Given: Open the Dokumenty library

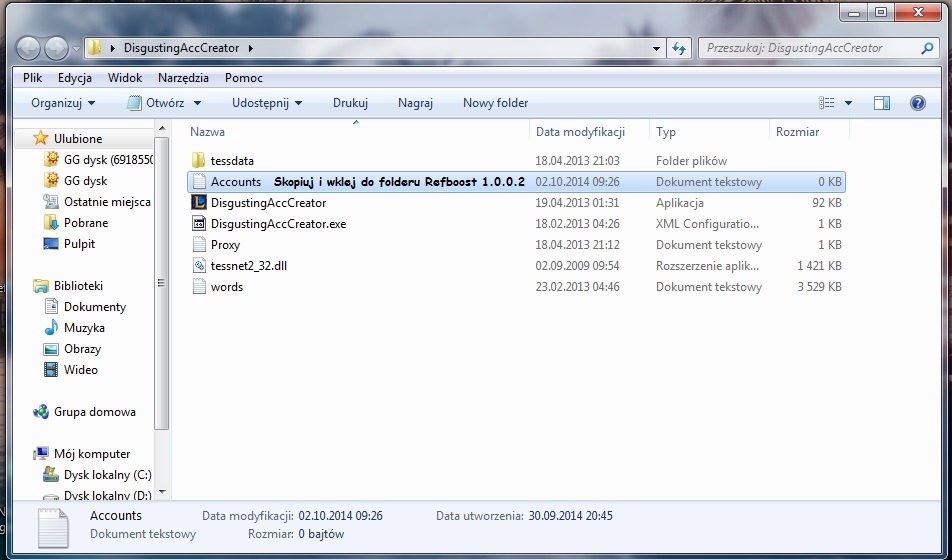Looking at the screenshot, I should (95, 307).
